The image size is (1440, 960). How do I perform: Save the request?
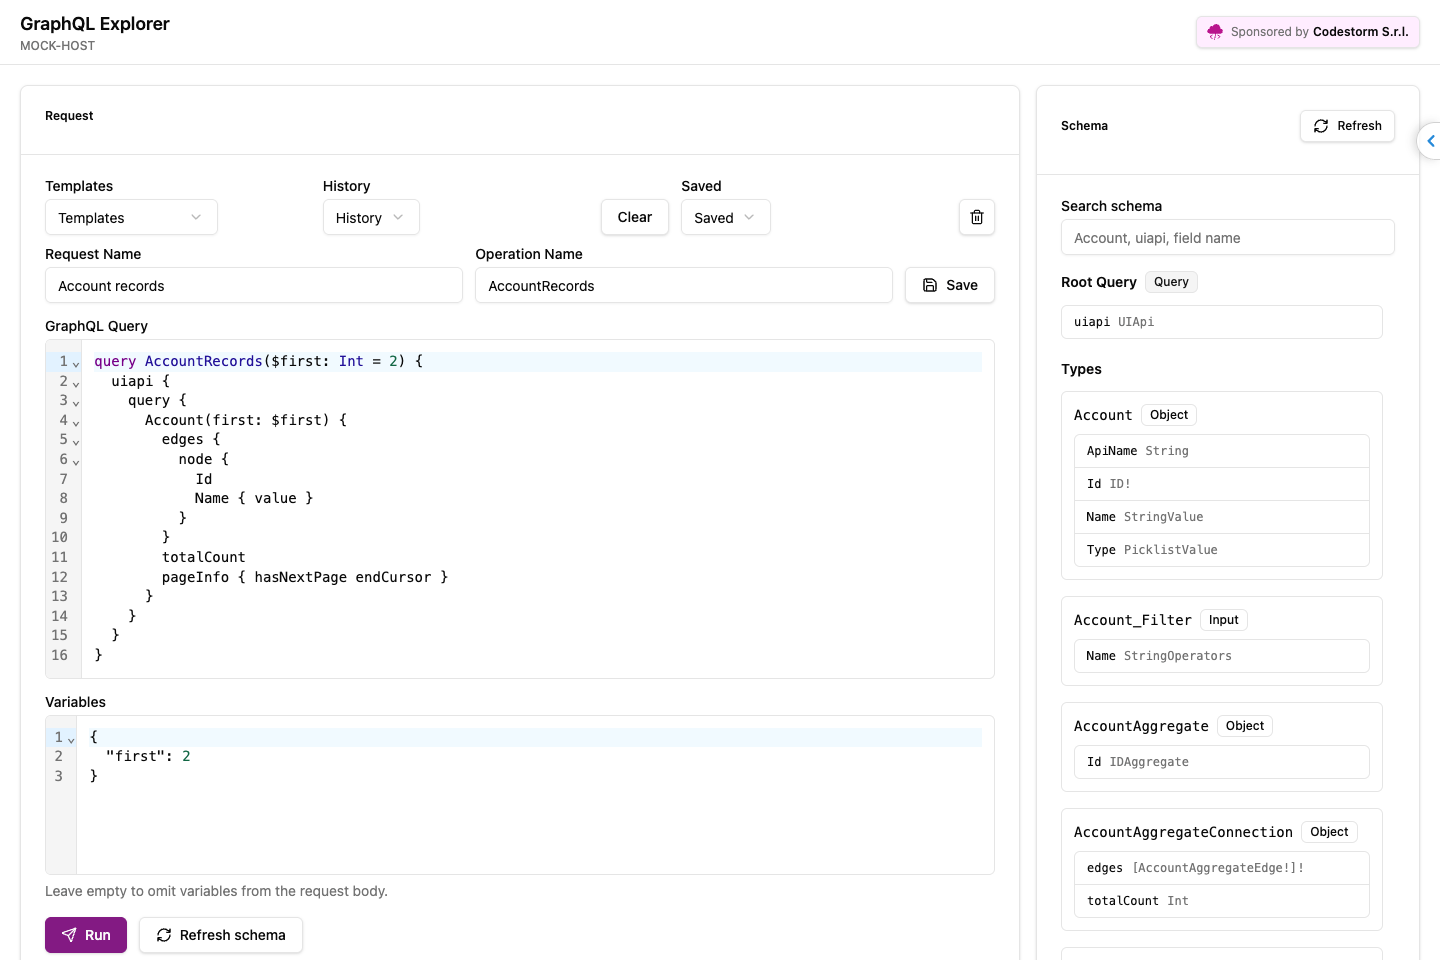pos(950,285)
